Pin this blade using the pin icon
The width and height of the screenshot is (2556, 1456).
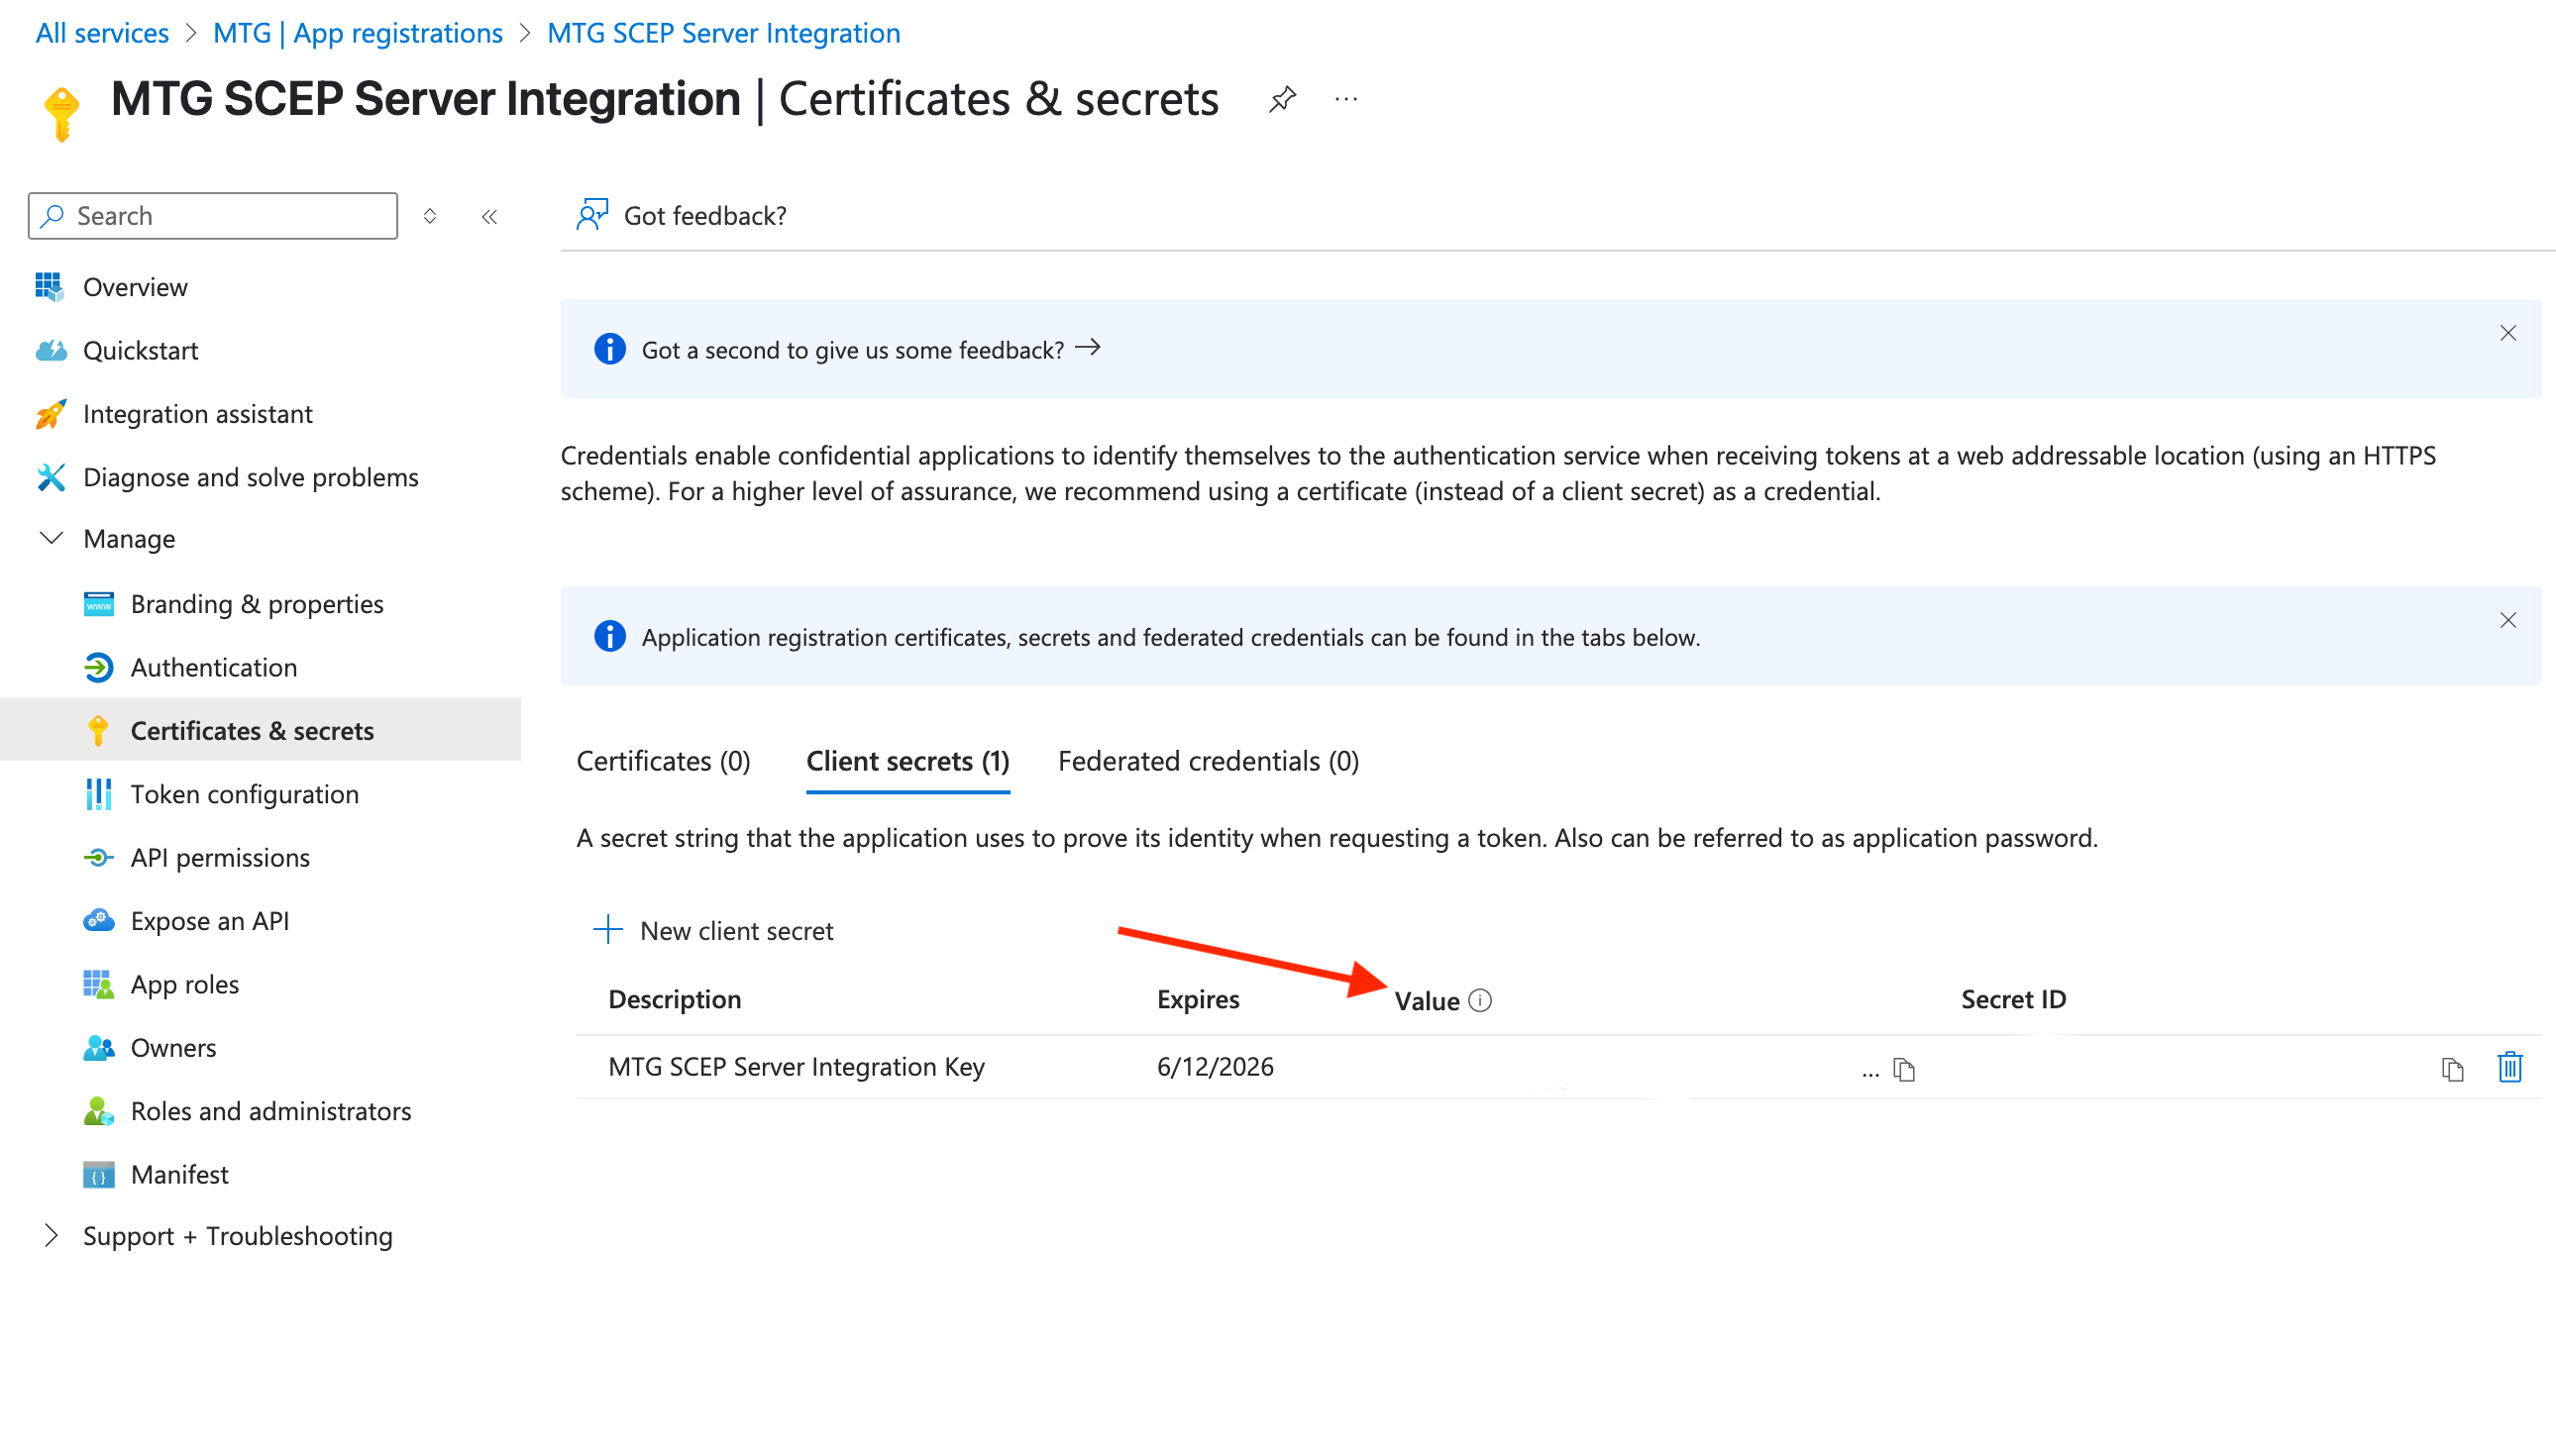[1282, 99]
